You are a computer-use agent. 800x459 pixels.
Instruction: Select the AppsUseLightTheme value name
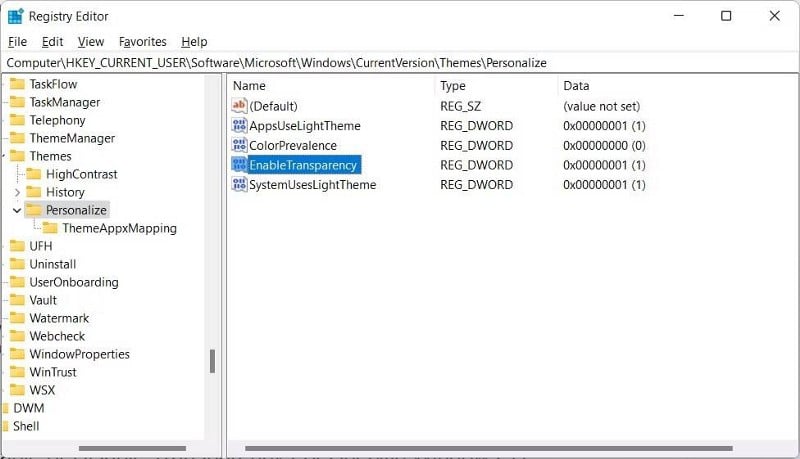pyautogui.click(x=305, y=125)
